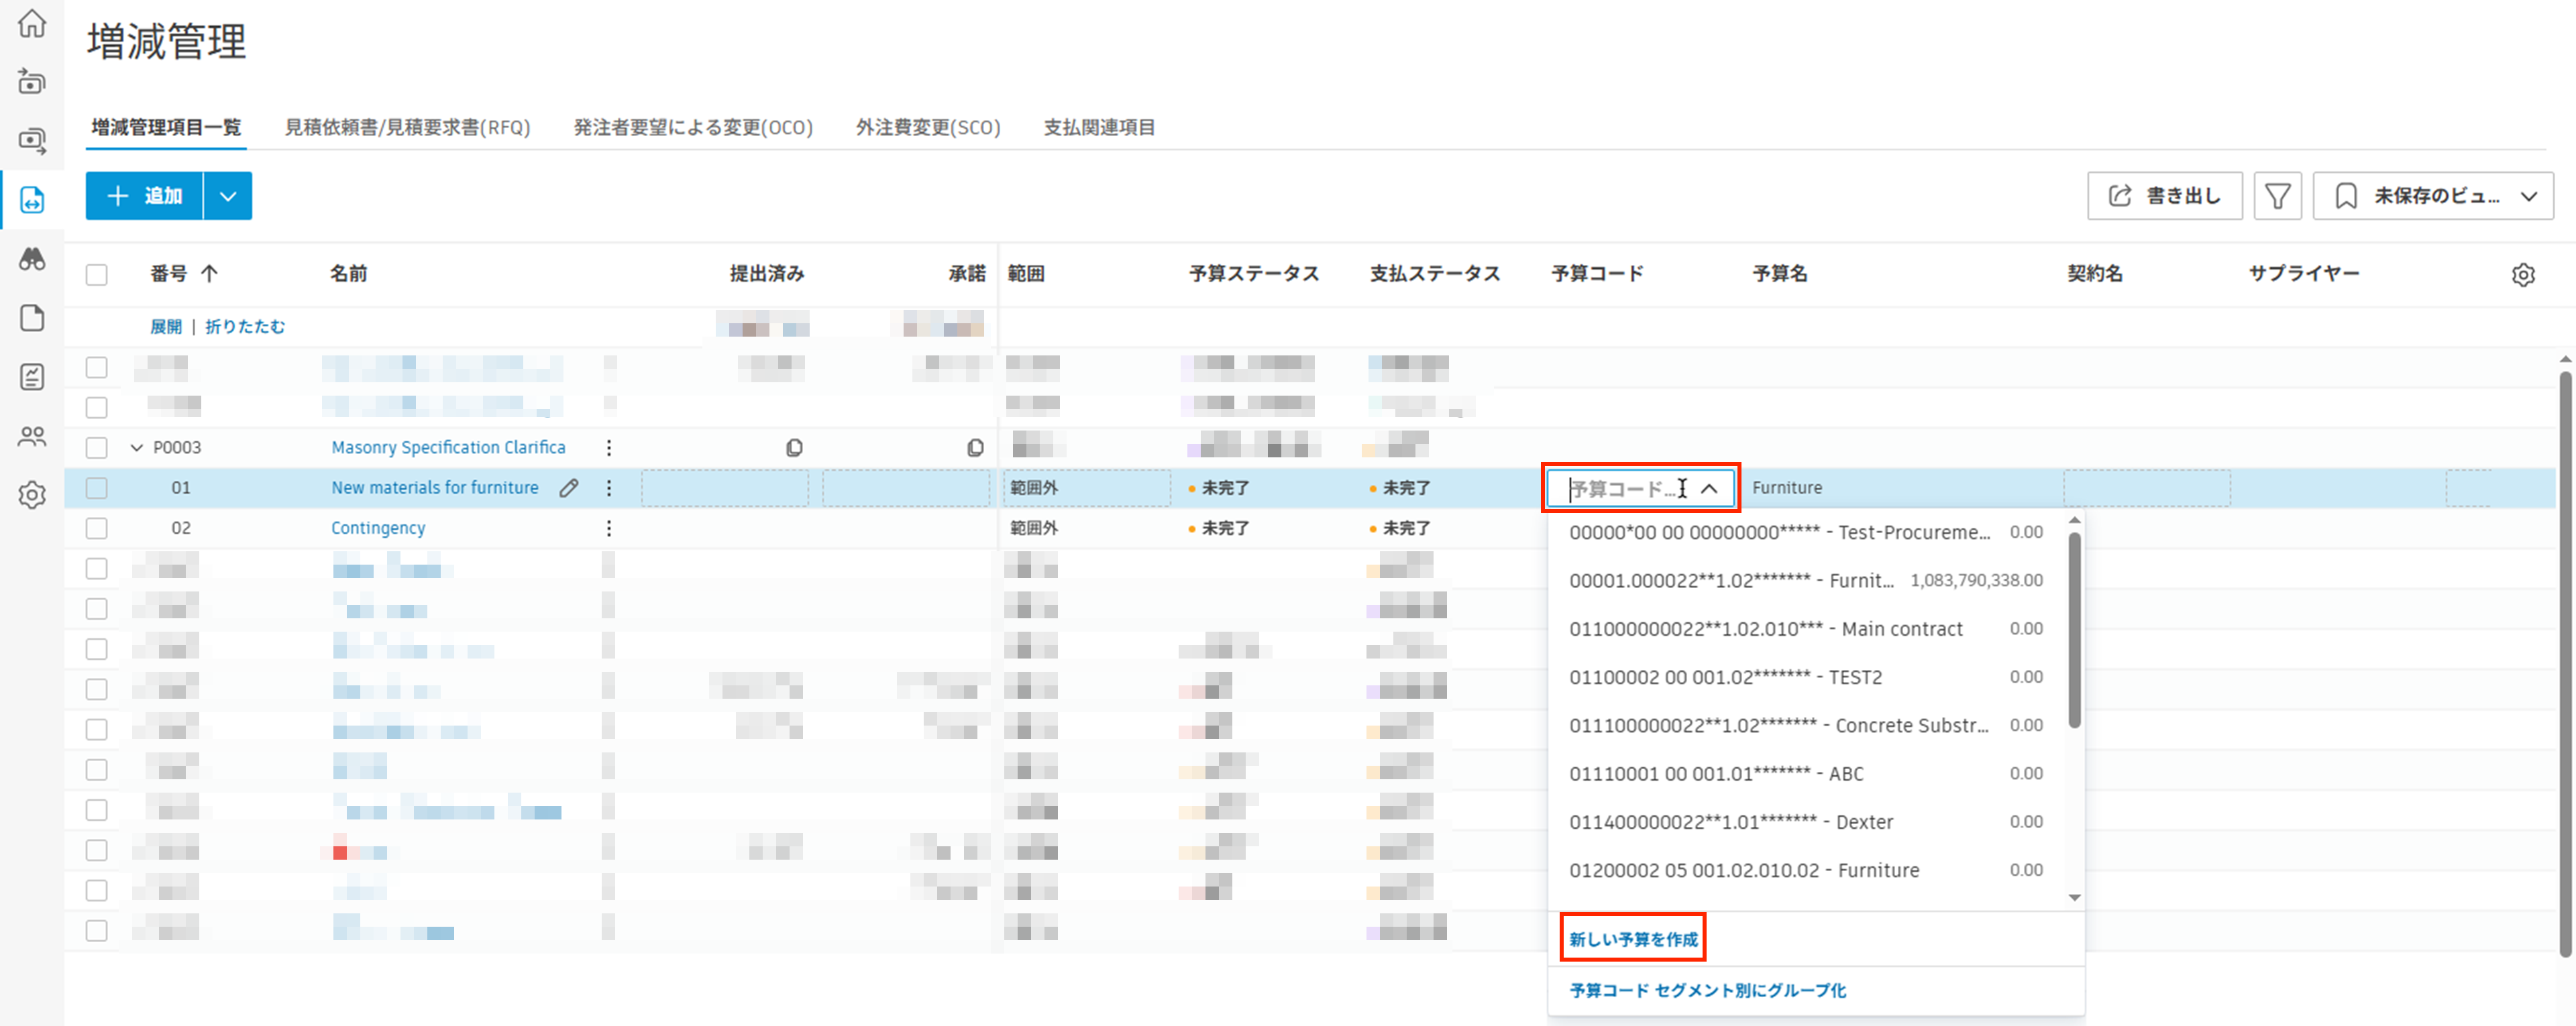Viewport: 2576px width, 1026px height.
Task: Switch to the 外注費変更(SCO) tab
Action: [928, 127]
